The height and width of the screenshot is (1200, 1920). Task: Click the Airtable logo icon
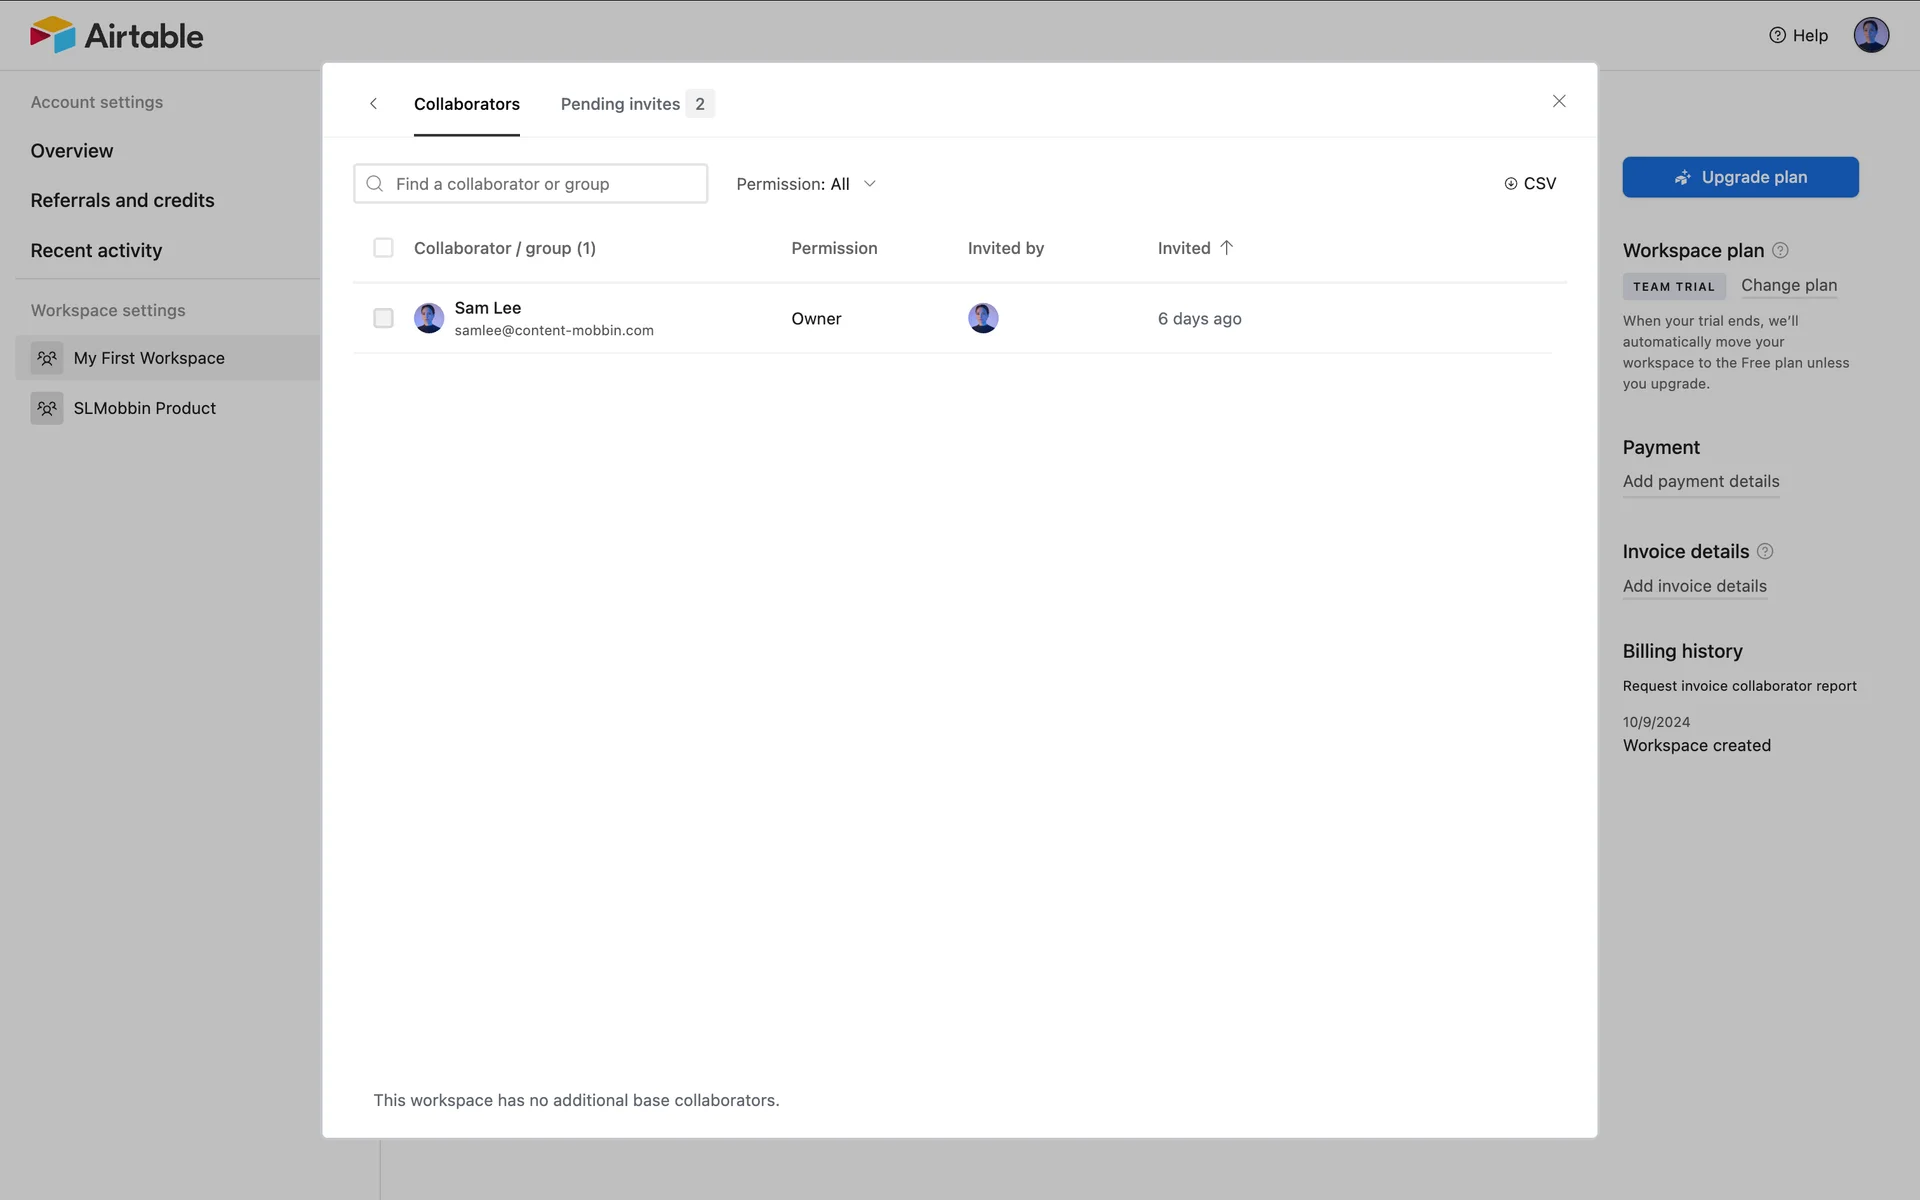(52, 35)
